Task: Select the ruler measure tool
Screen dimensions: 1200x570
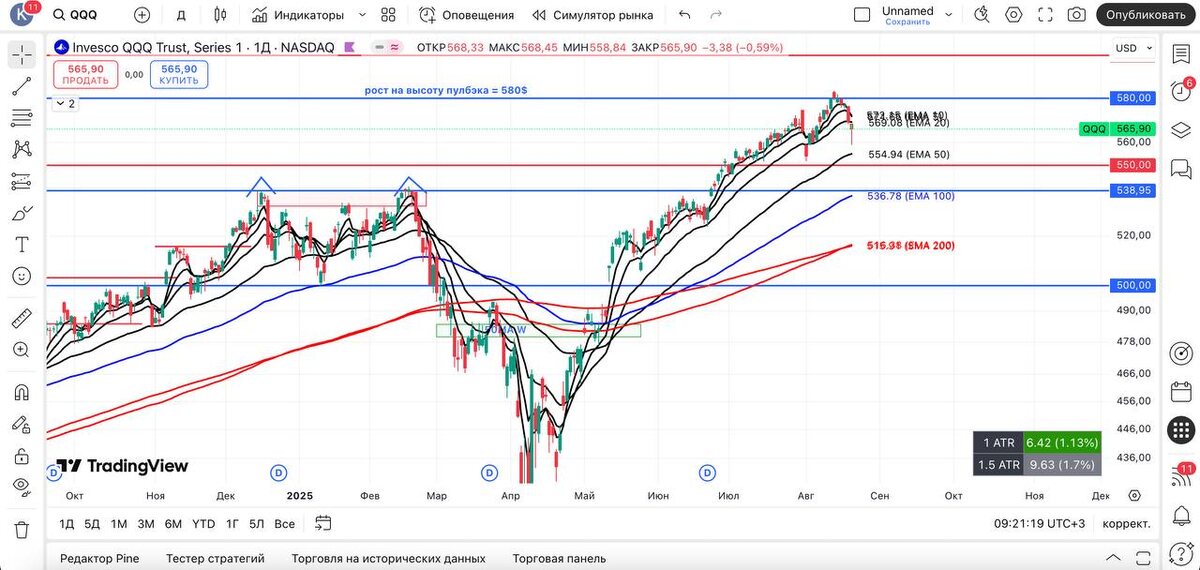Action: (22, 318)
